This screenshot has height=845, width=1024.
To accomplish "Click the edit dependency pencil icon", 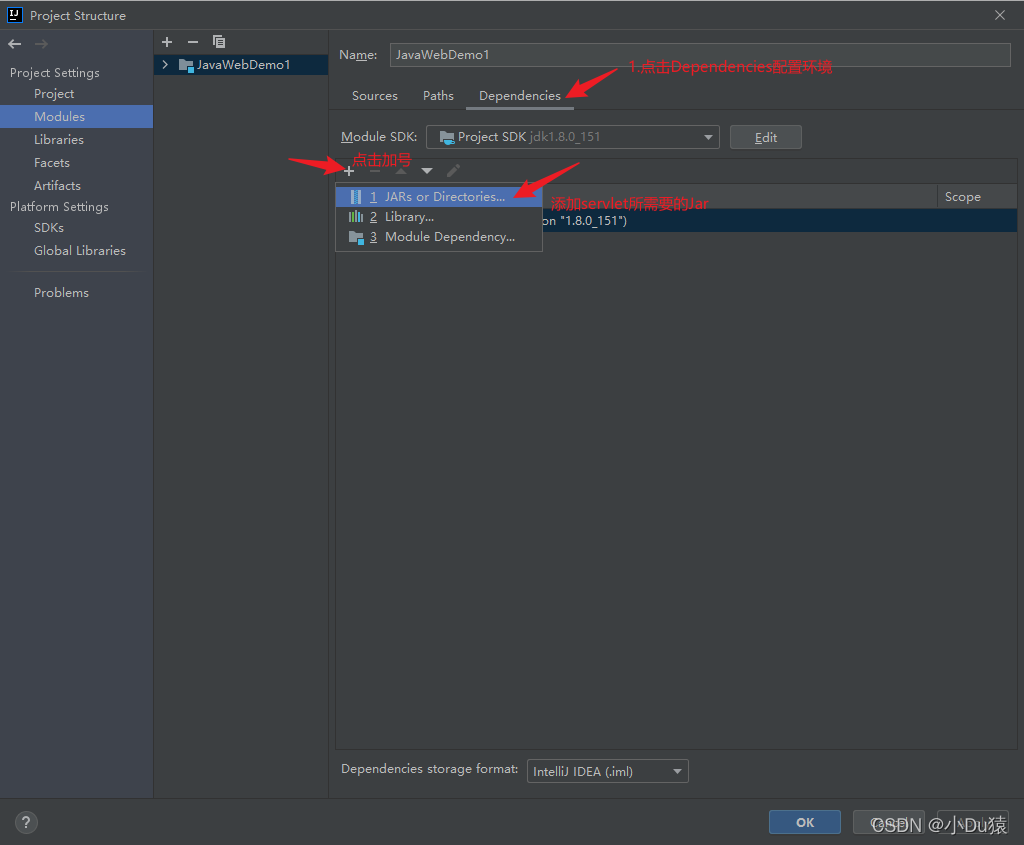I will click(453, 171).
